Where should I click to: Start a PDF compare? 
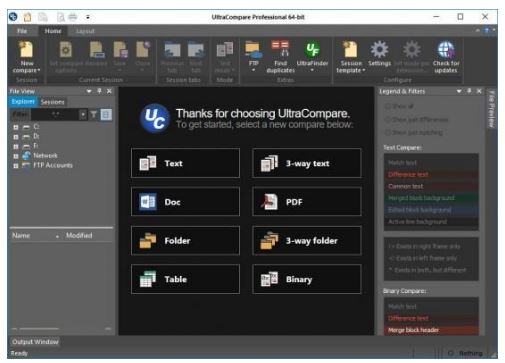tap(307, 202)
